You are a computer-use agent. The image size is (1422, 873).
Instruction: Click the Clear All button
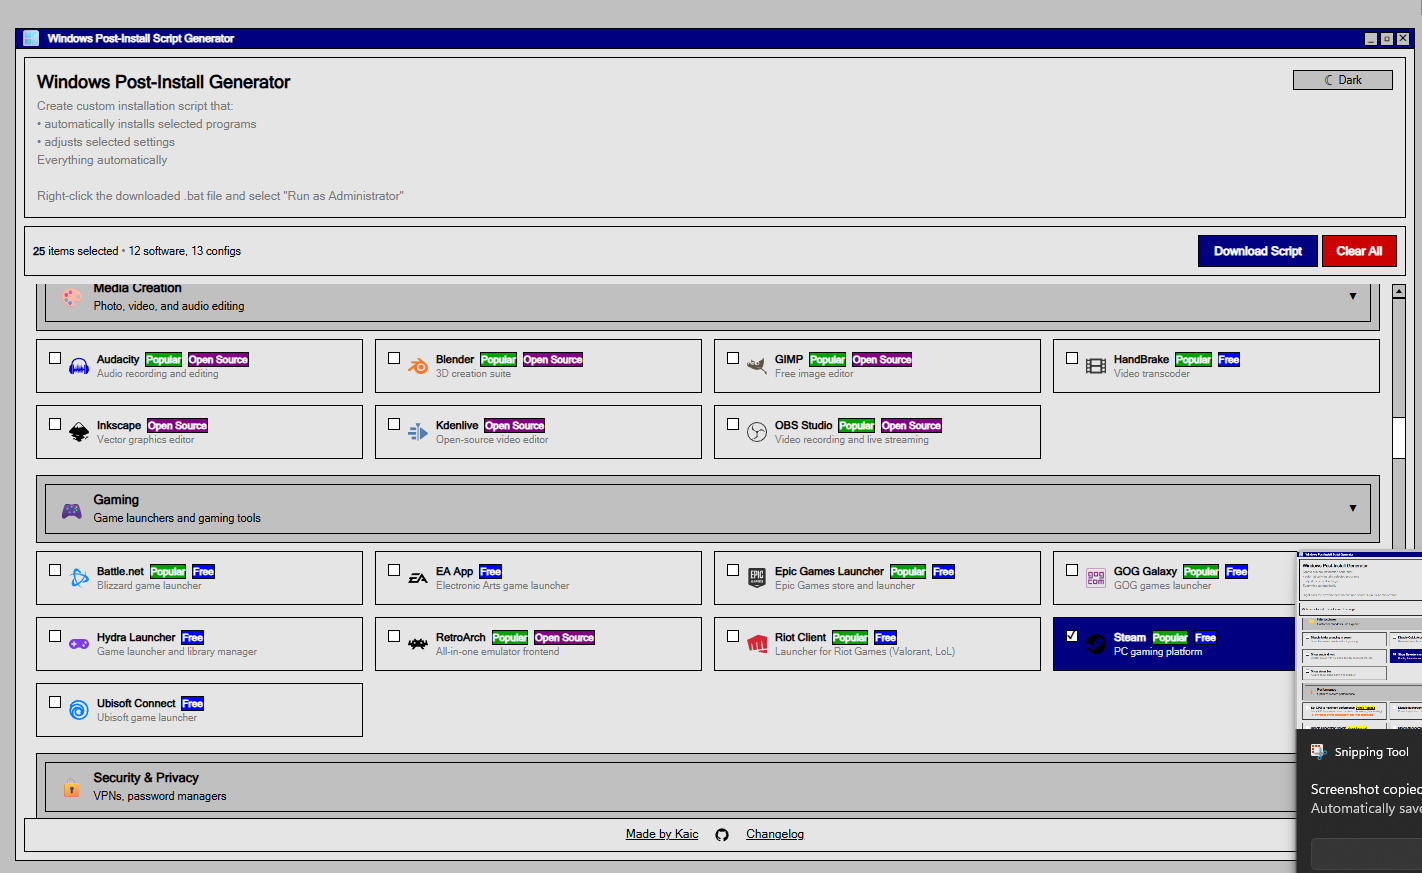coord(1359,251)
